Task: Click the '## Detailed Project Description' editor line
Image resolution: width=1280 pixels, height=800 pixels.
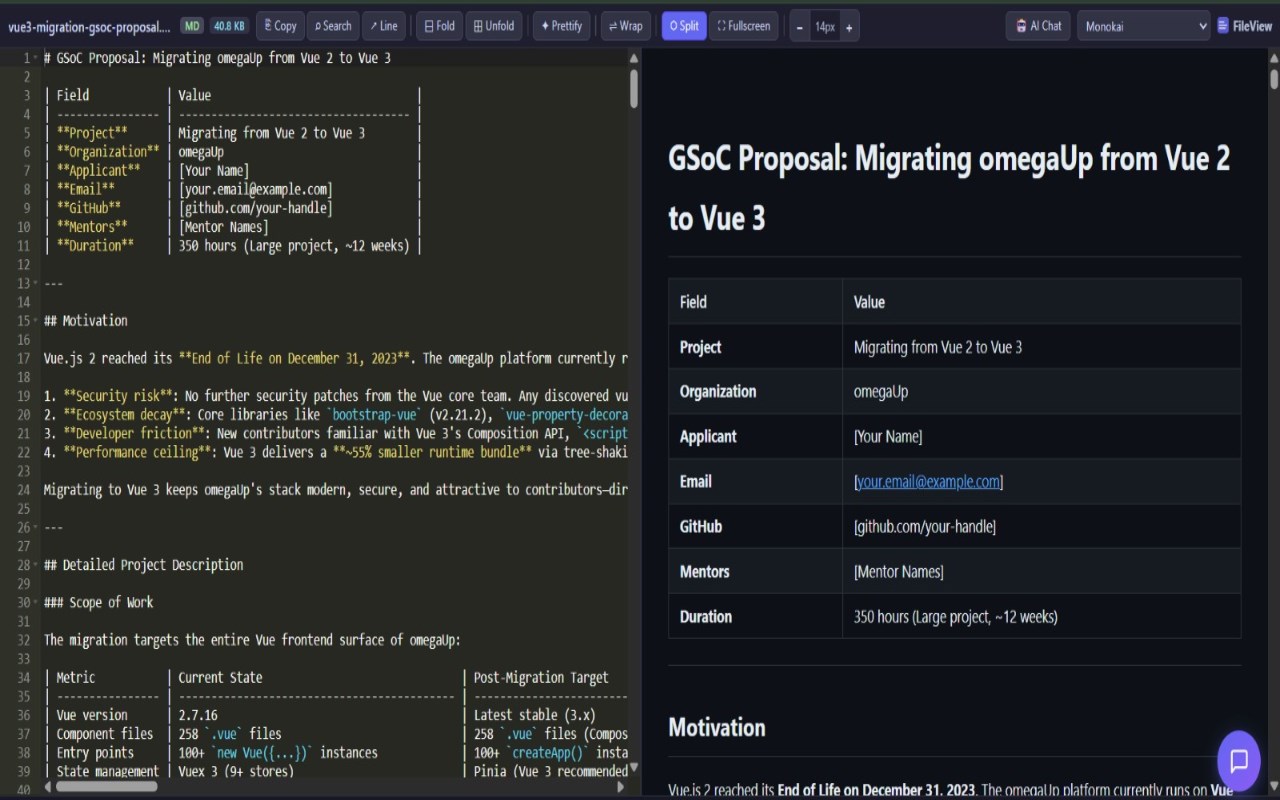Action: coord(144,565)
